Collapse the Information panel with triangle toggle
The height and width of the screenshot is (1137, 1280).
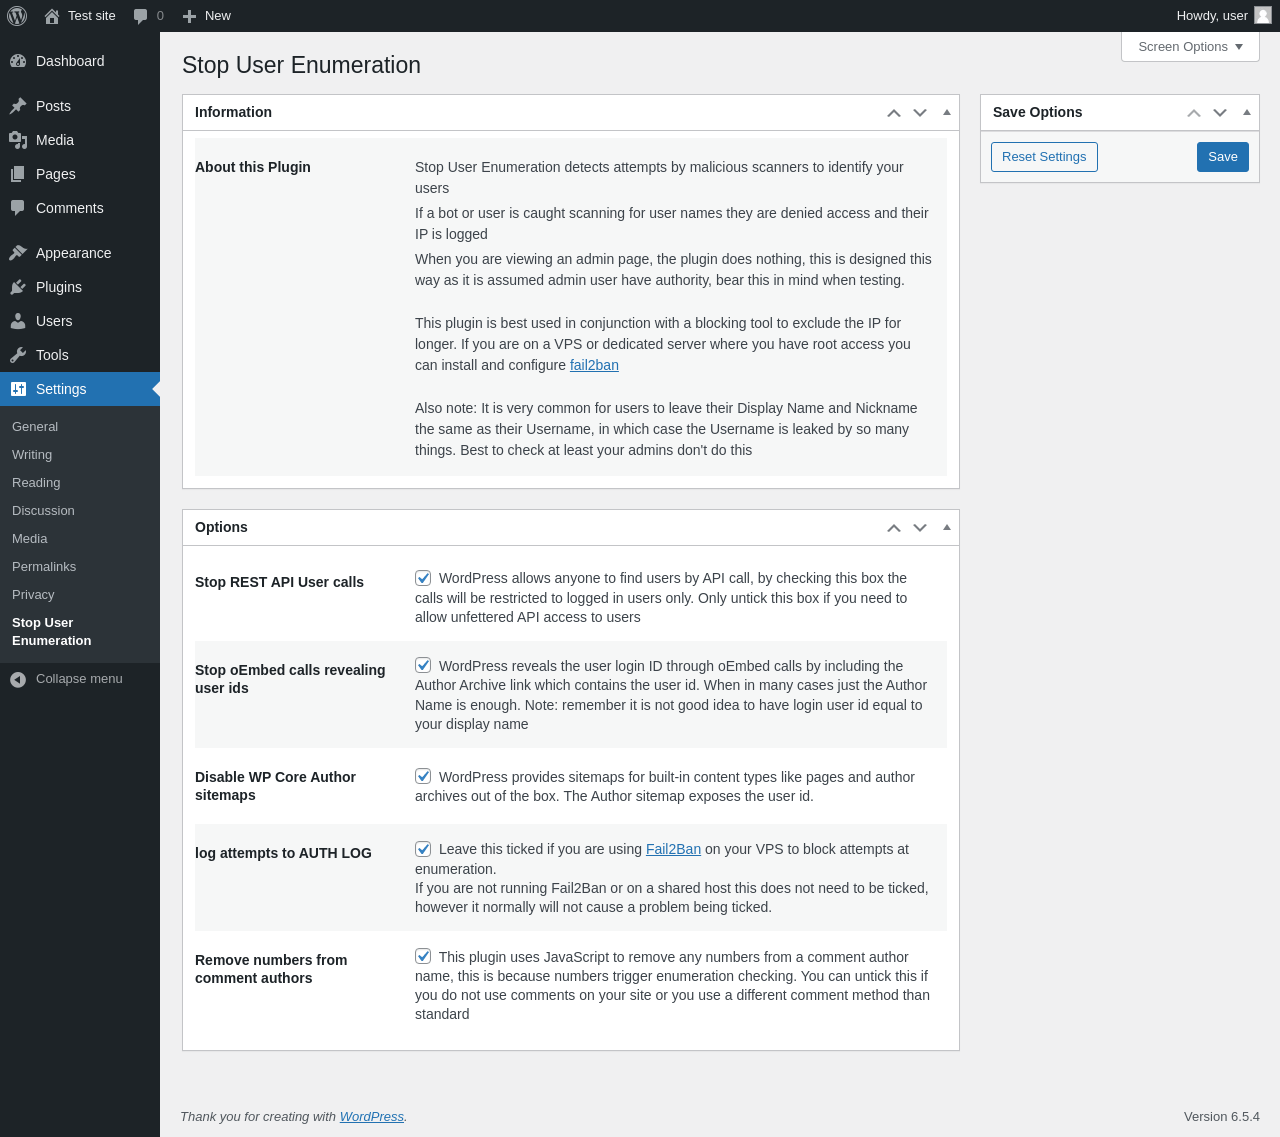point(947,112)
